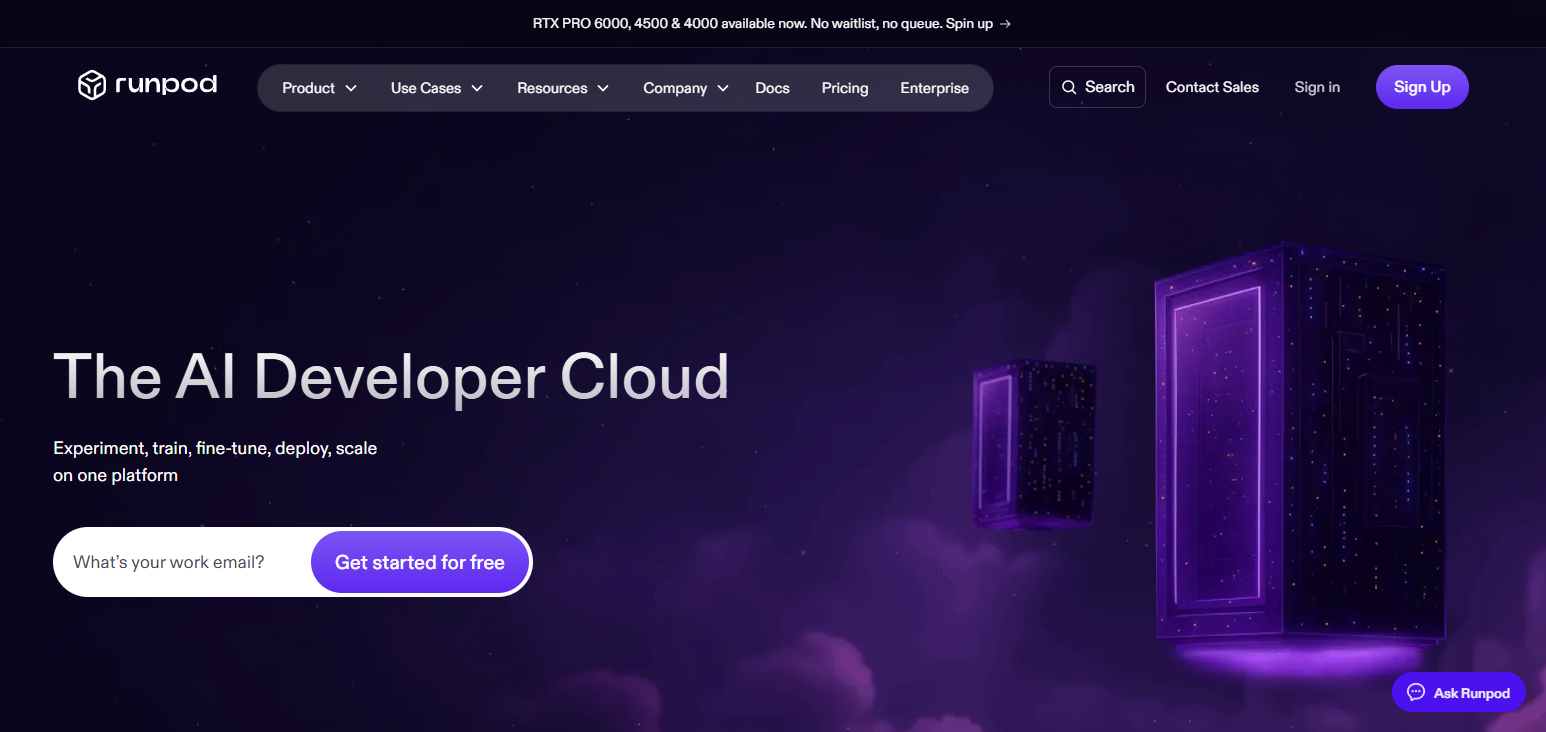
Task: Open the Docs menu item
Action: 772,88
